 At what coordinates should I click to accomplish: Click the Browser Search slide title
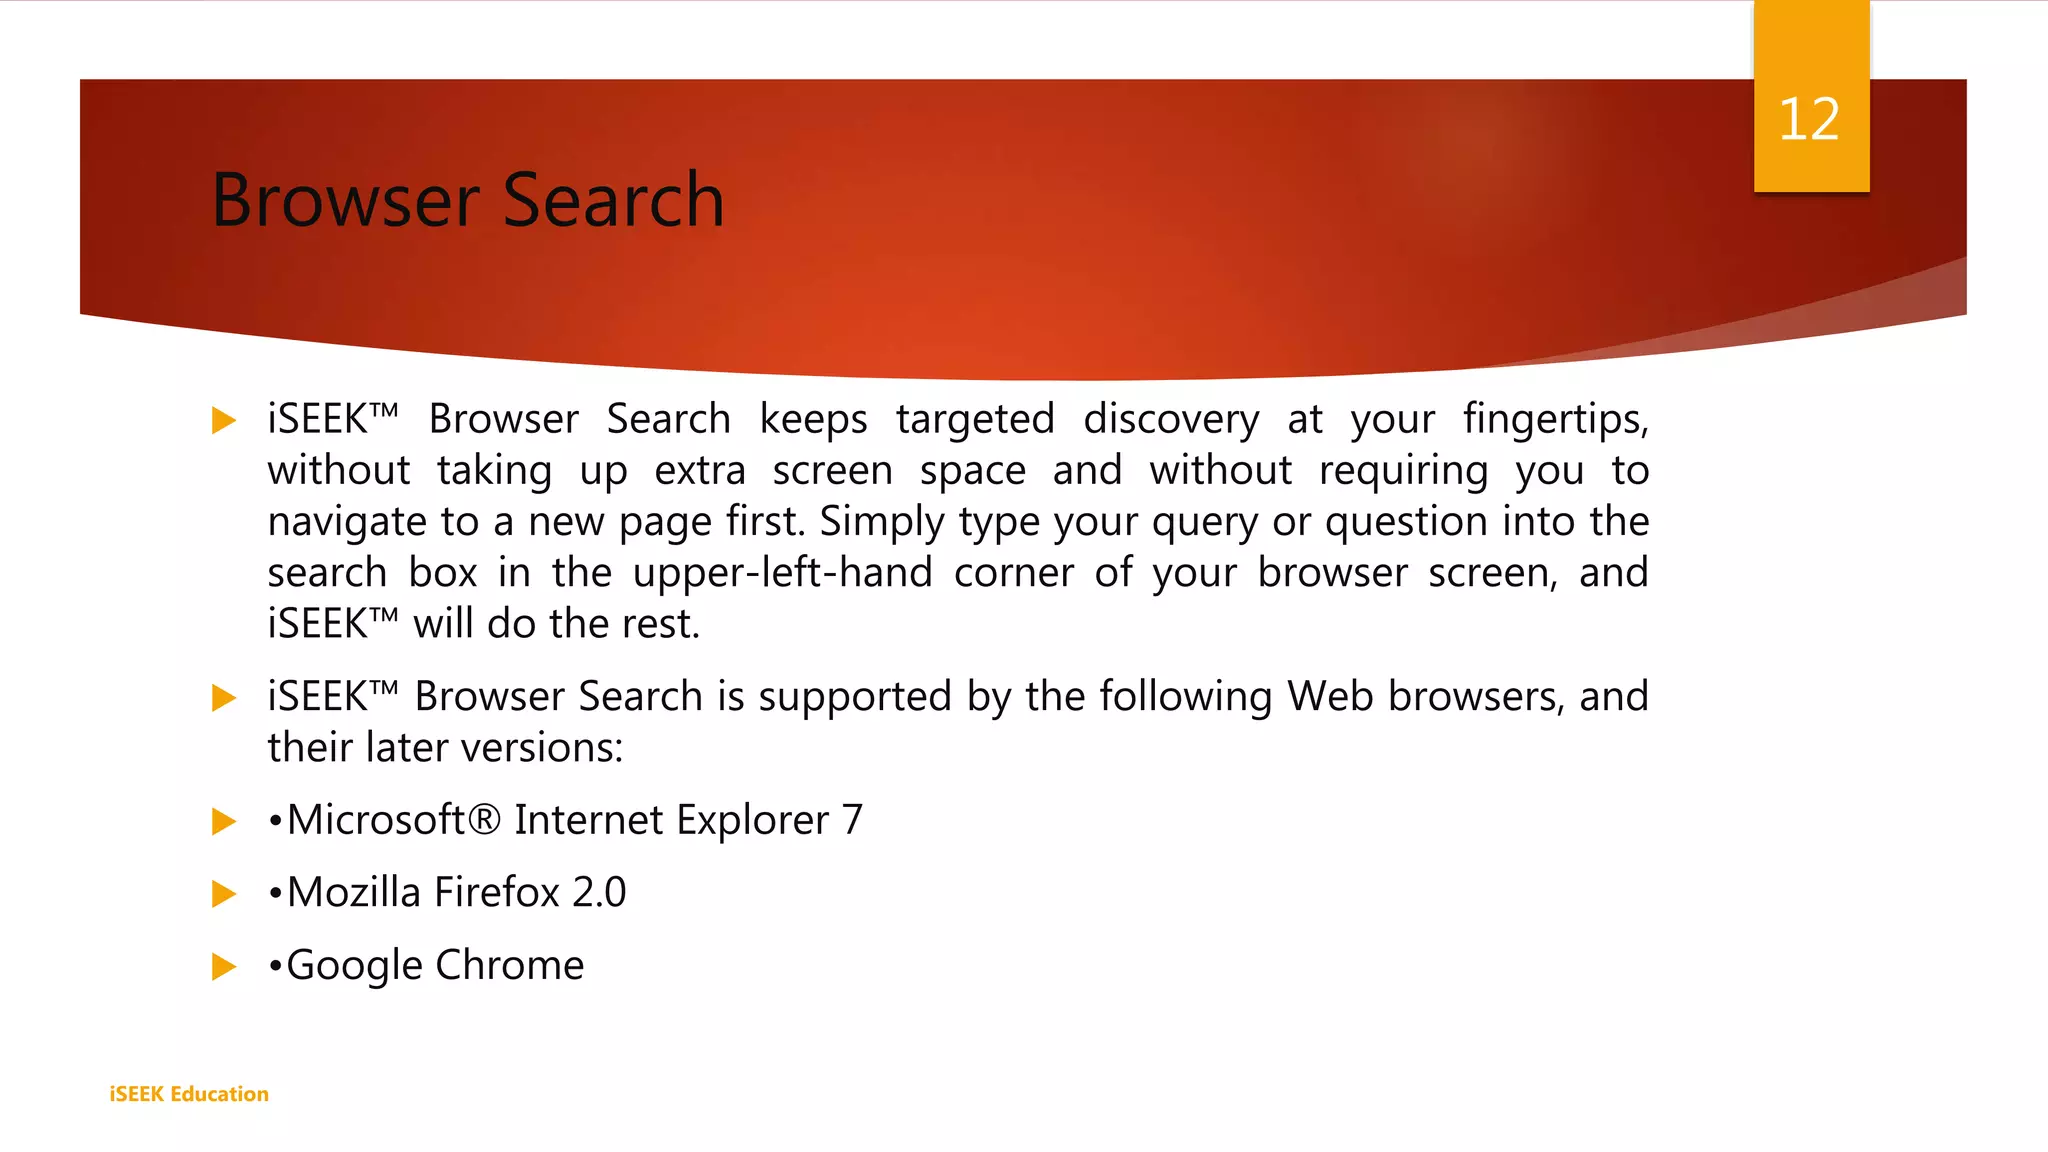click(468, 200)
